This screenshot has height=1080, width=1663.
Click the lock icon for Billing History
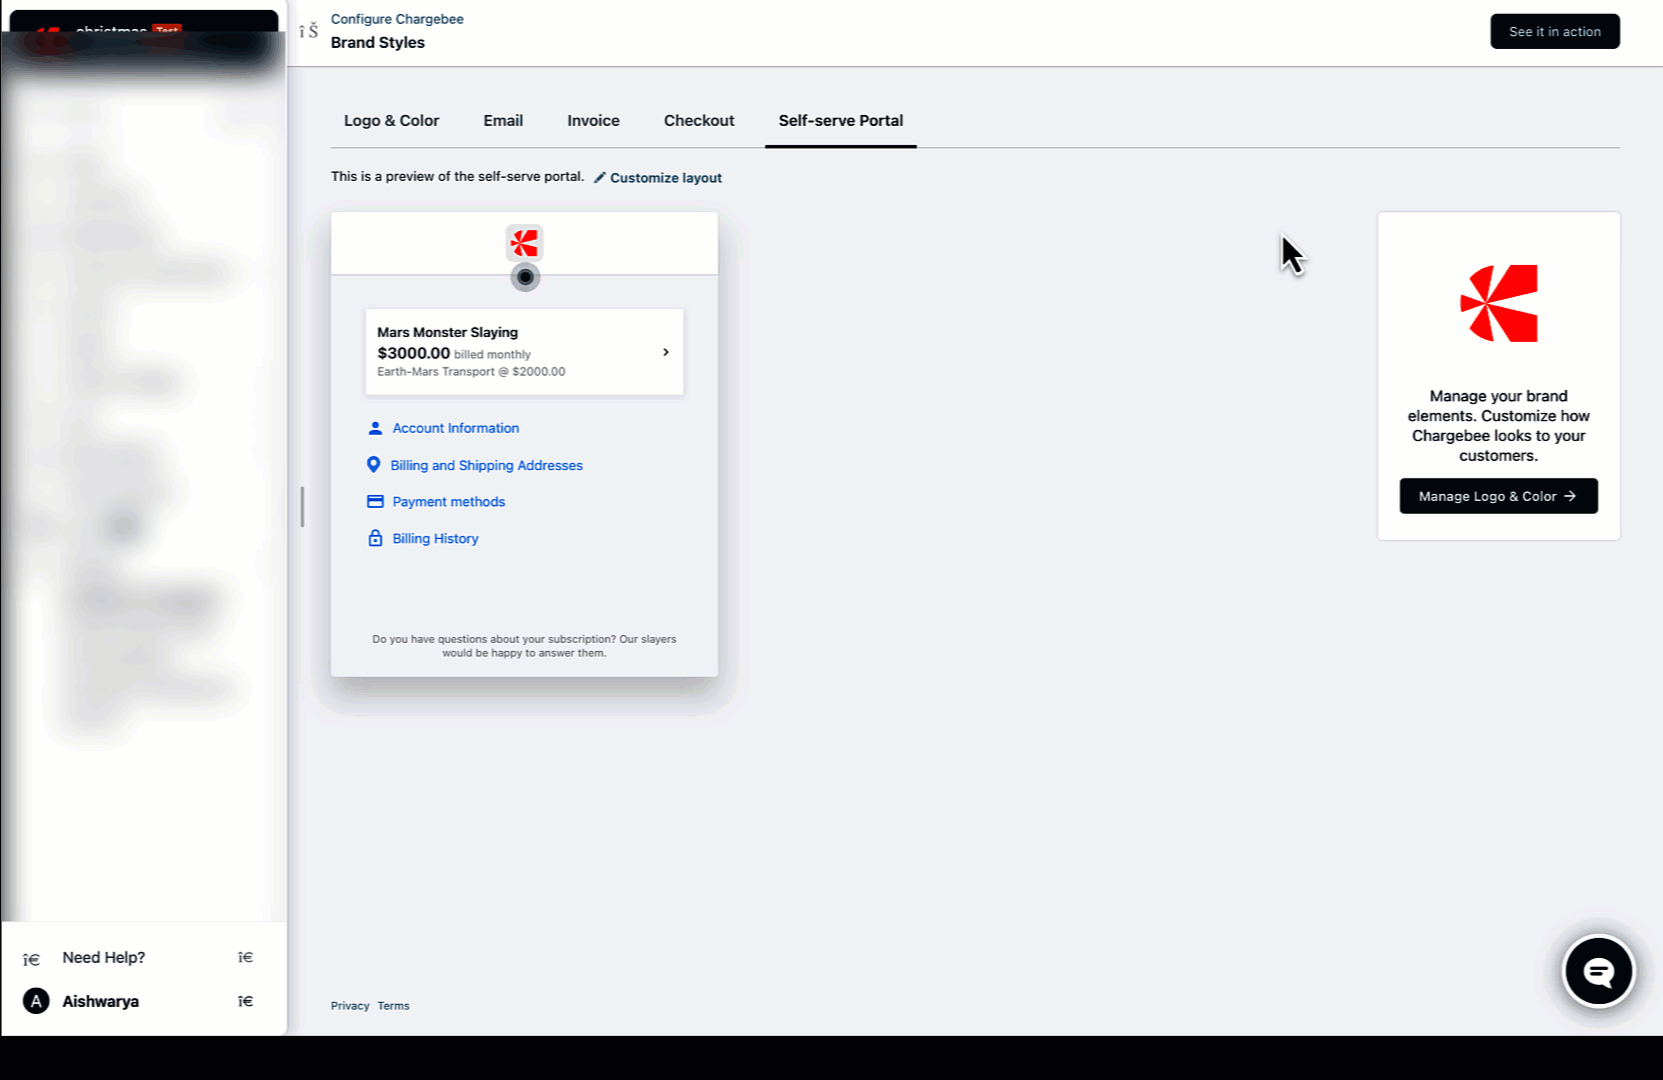(375, 538)
